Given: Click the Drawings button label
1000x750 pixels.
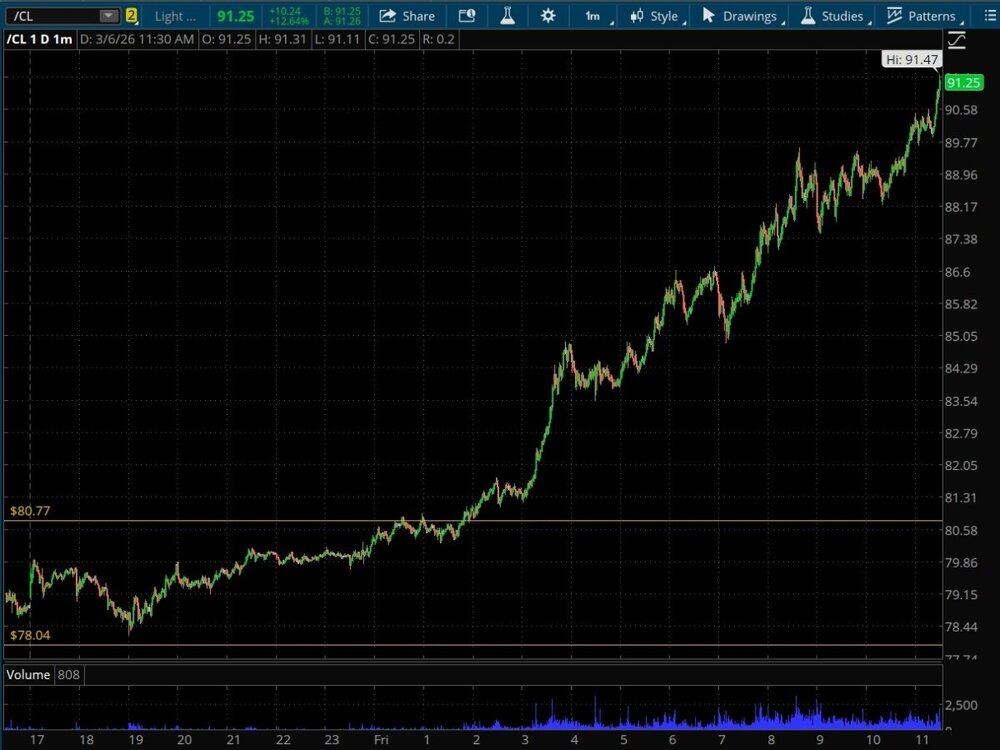Looking at the screenshot, I should (749, 16).
